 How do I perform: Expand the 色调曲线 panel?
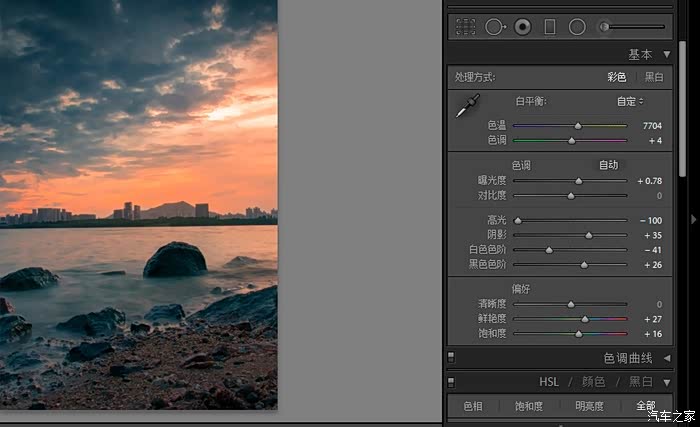point(666,357)
